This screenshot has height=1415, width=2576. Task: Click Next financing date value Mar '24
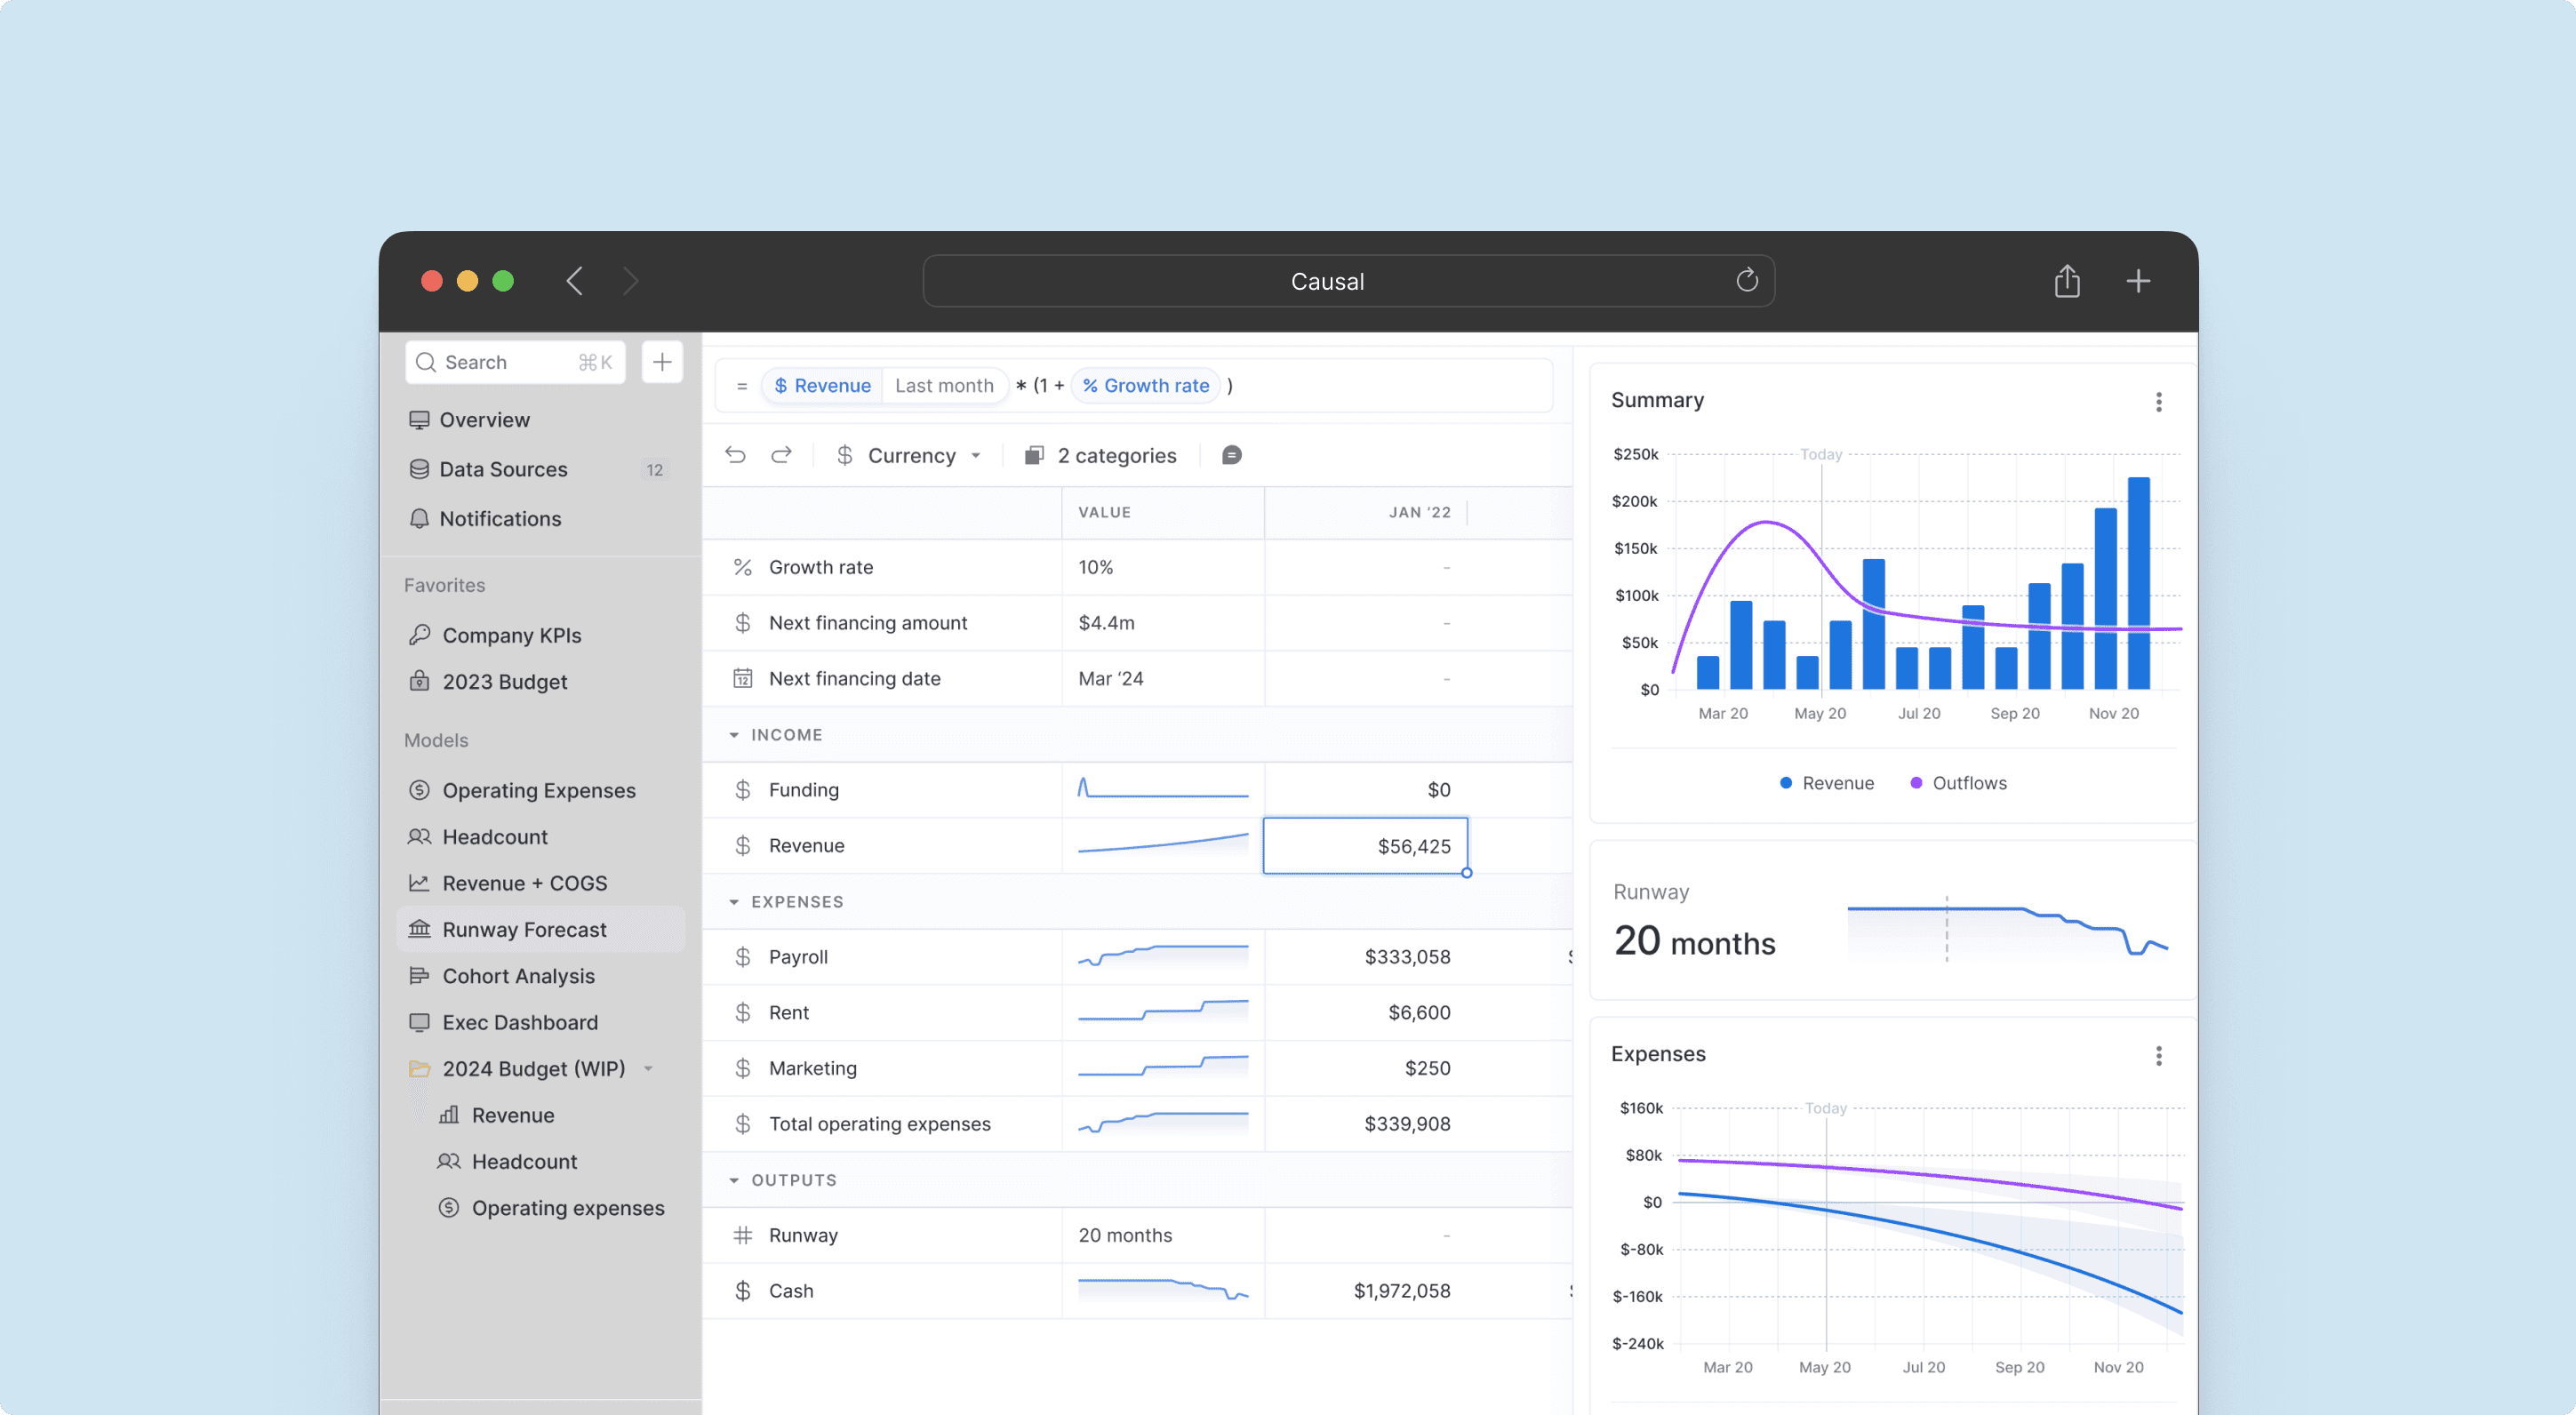[x=1163, y=678]
